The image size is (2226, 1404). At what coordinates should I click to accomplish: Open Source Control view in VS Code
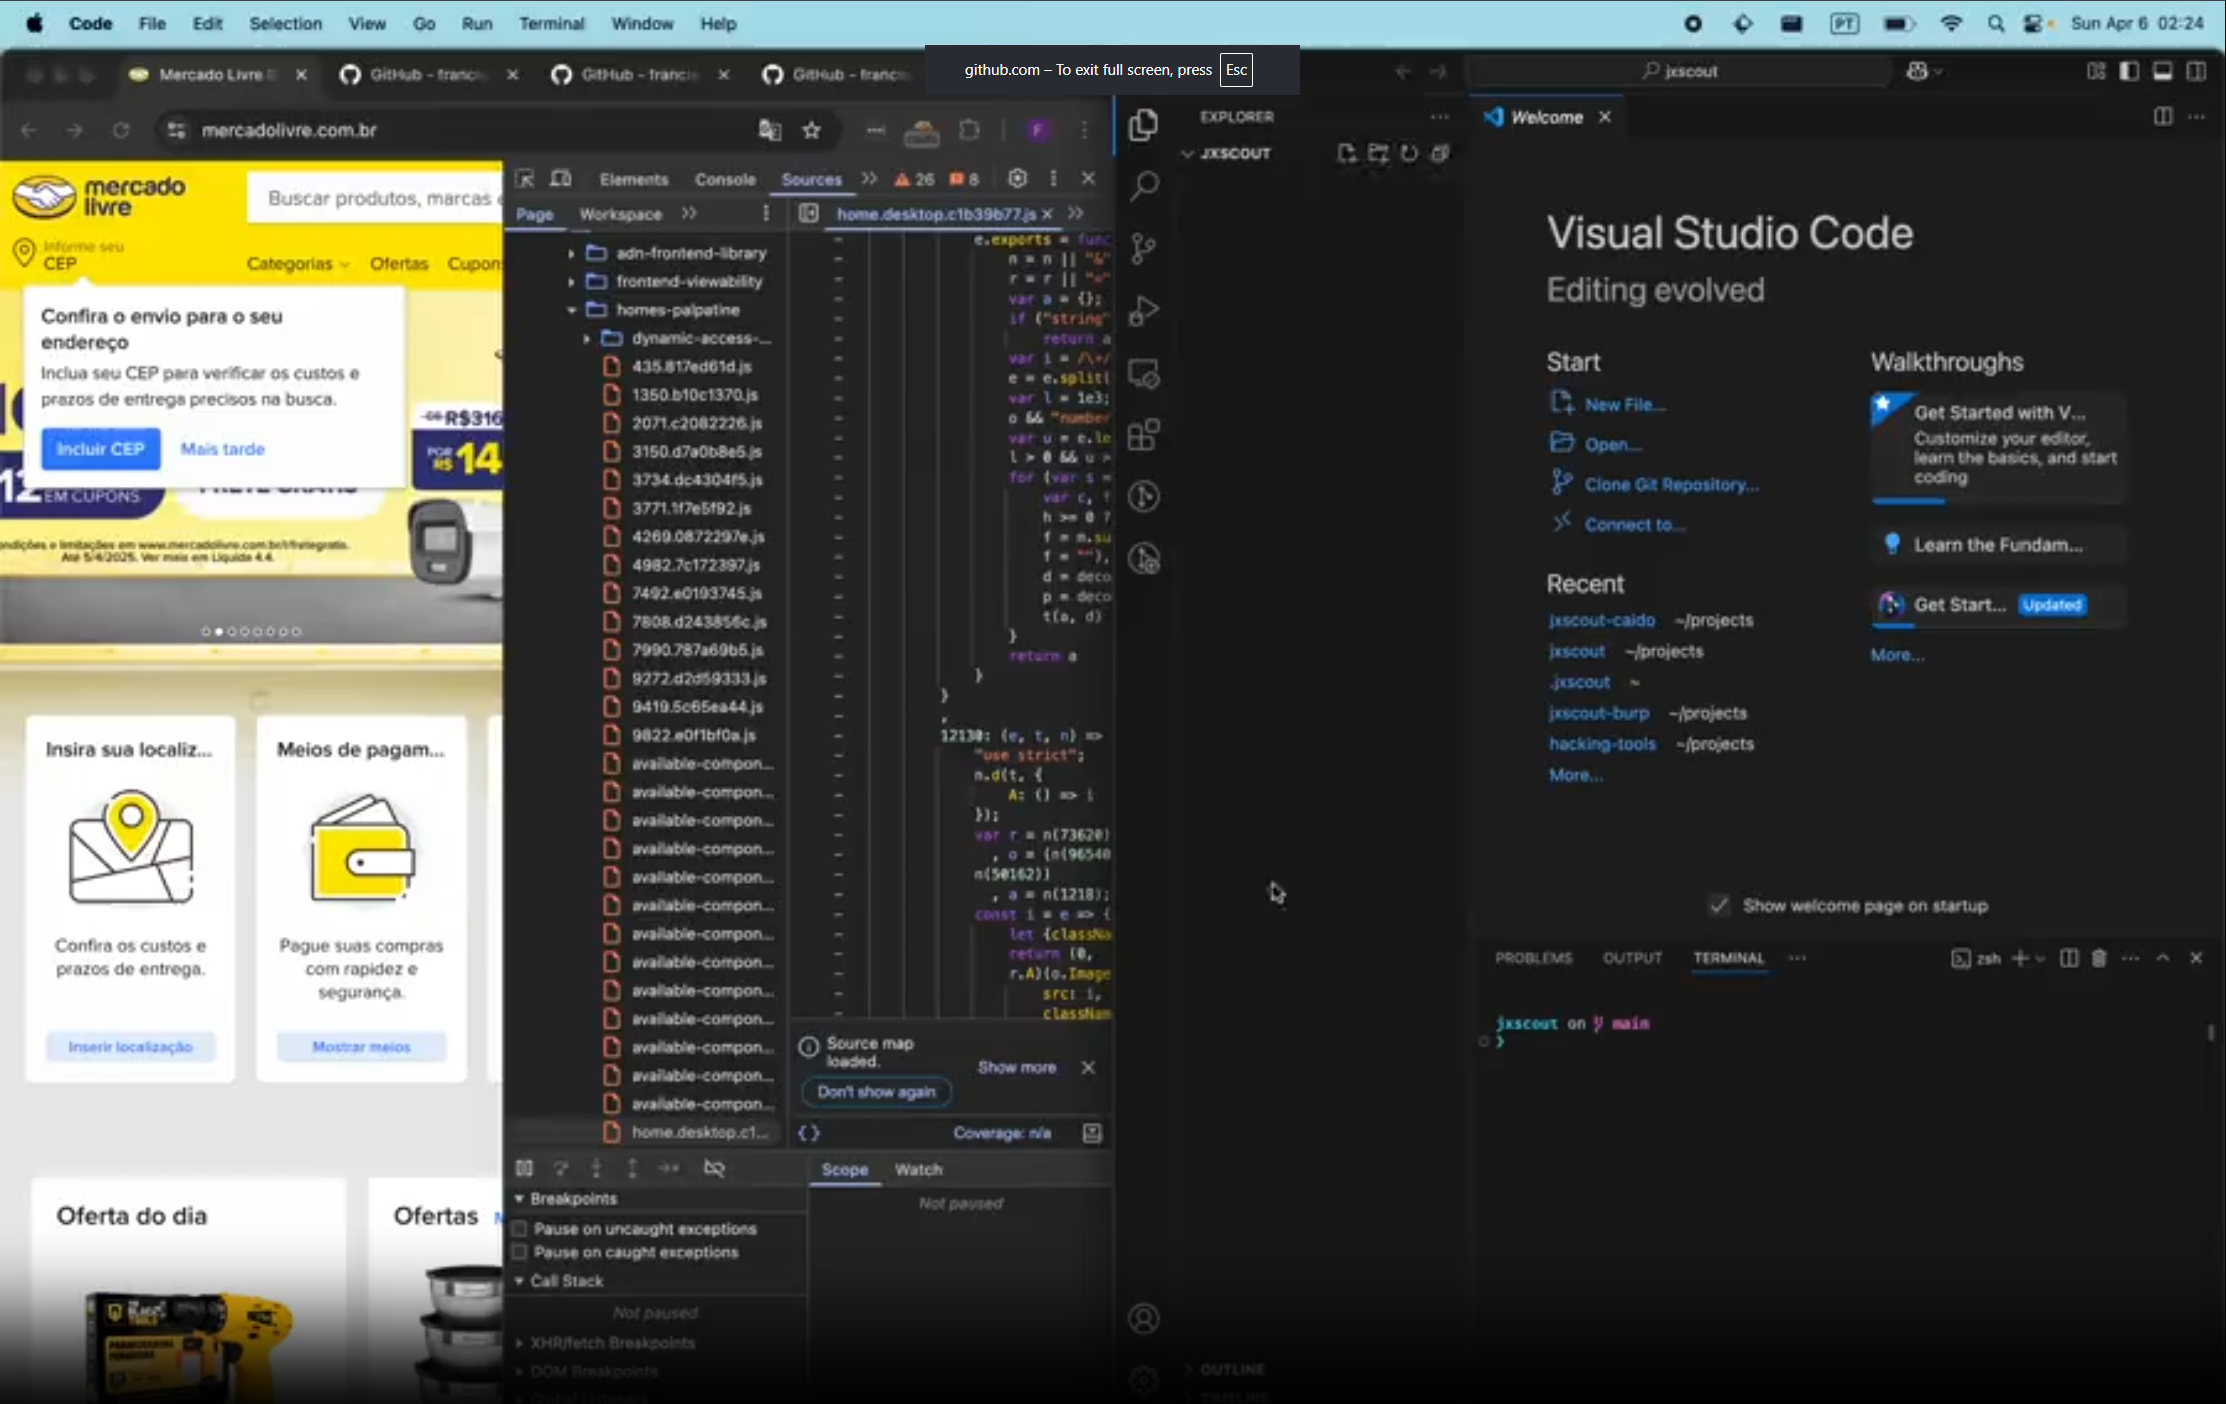(1143, 249)
